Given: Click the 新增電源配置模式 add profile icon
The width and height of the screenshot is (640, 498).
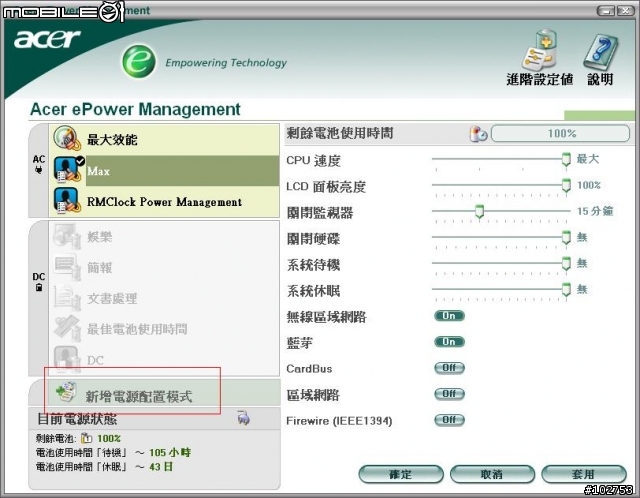Looking at the screenshot, I should (x=66, y=391).
